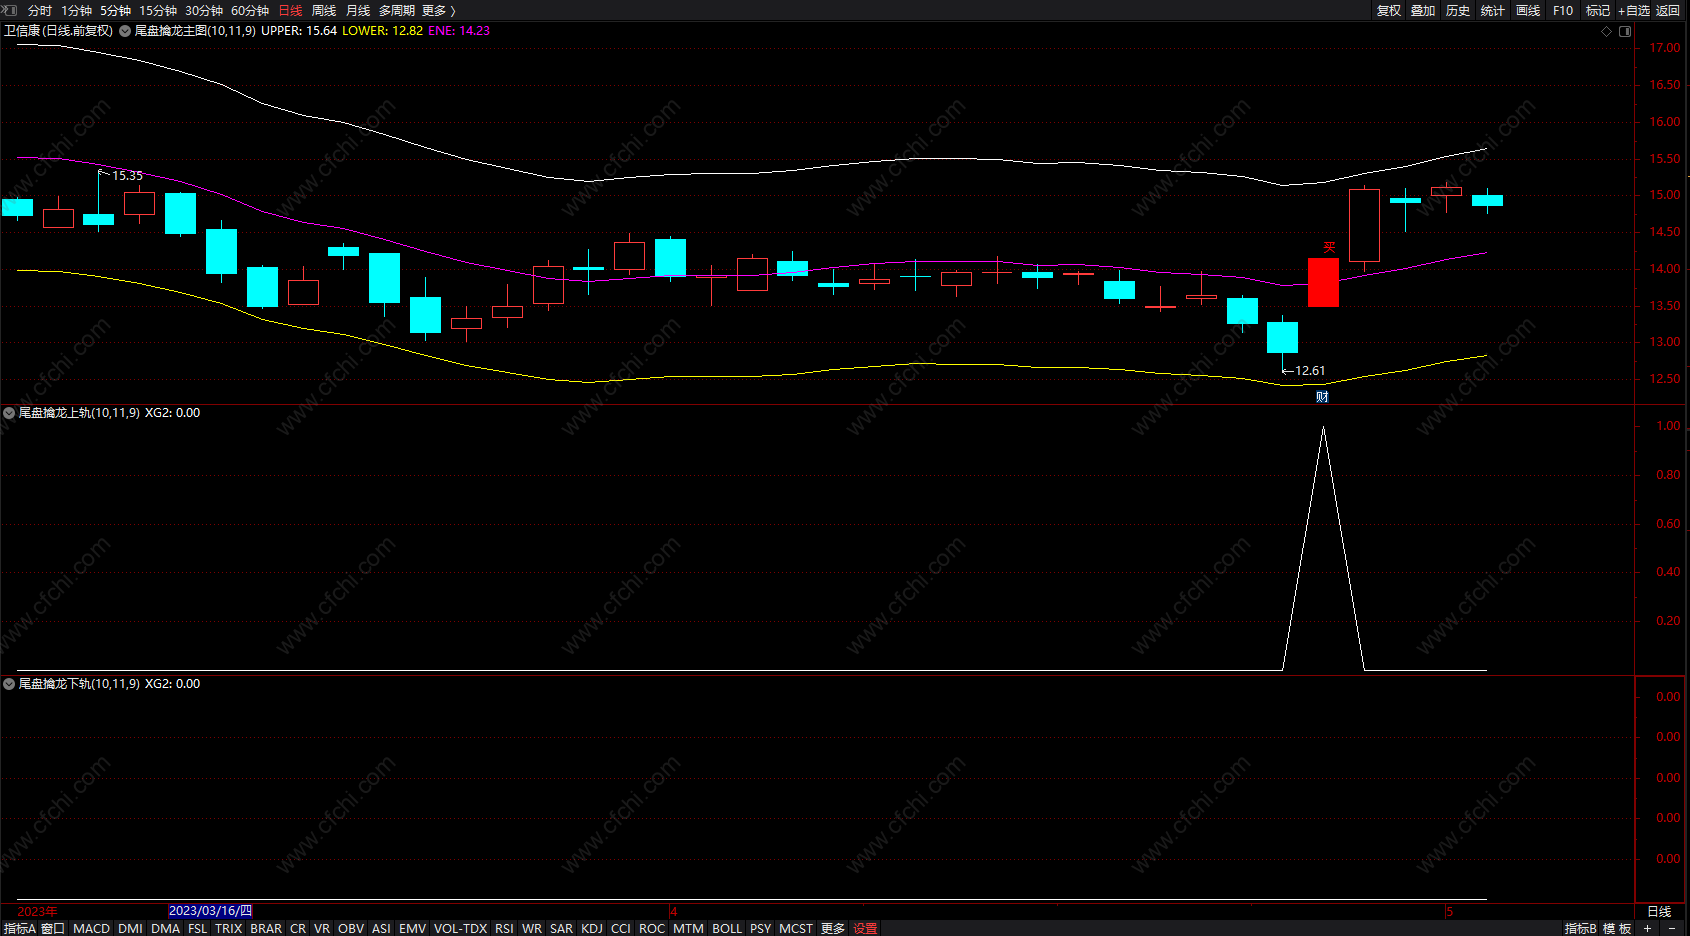The height and width of the screenshot is (936, 1690).
Task: Apply the ASI indicator
Action: [381, 929]
